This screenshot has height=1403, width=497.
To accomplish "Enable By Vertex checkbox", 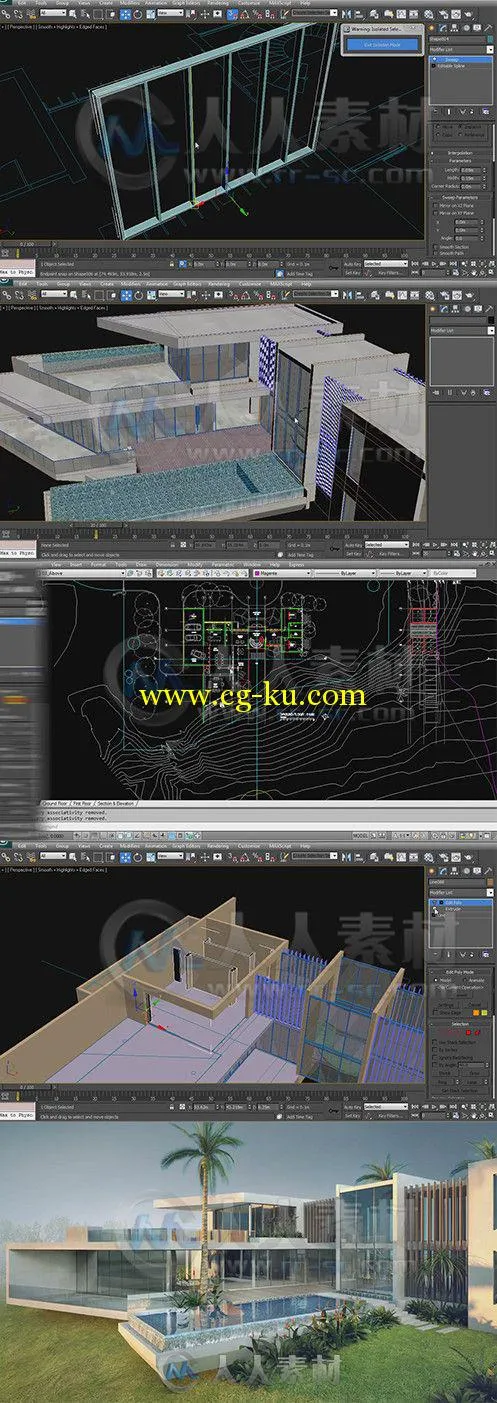I will 435,1050.
